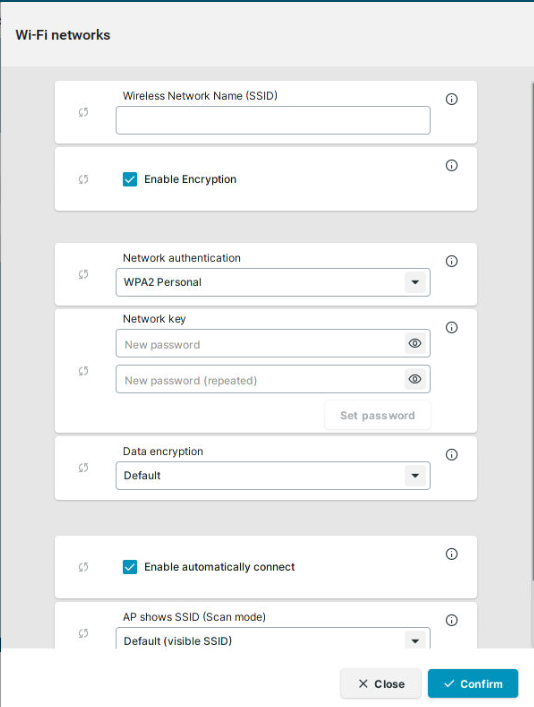Confirm the Wi-Fi network settings
This screenshot has height=707, width=534.
pyautogui.click(x=473, y=684)
